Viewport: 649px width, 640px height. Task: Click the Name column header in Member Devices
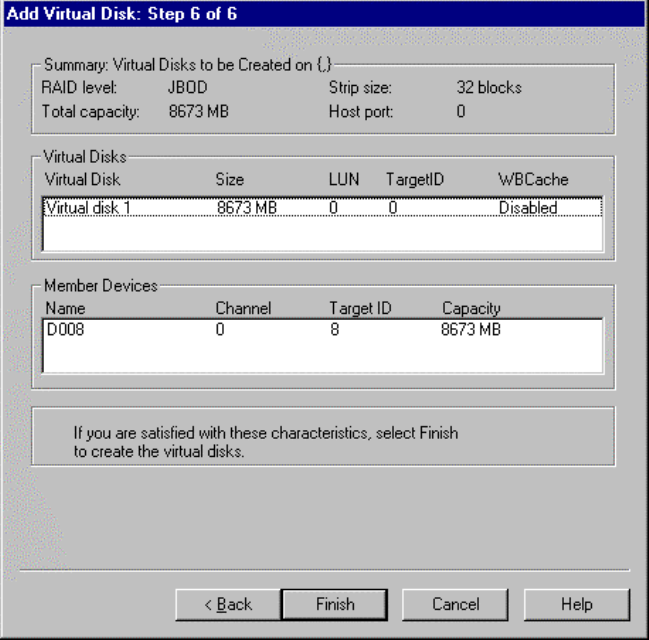tap(65, 309)
